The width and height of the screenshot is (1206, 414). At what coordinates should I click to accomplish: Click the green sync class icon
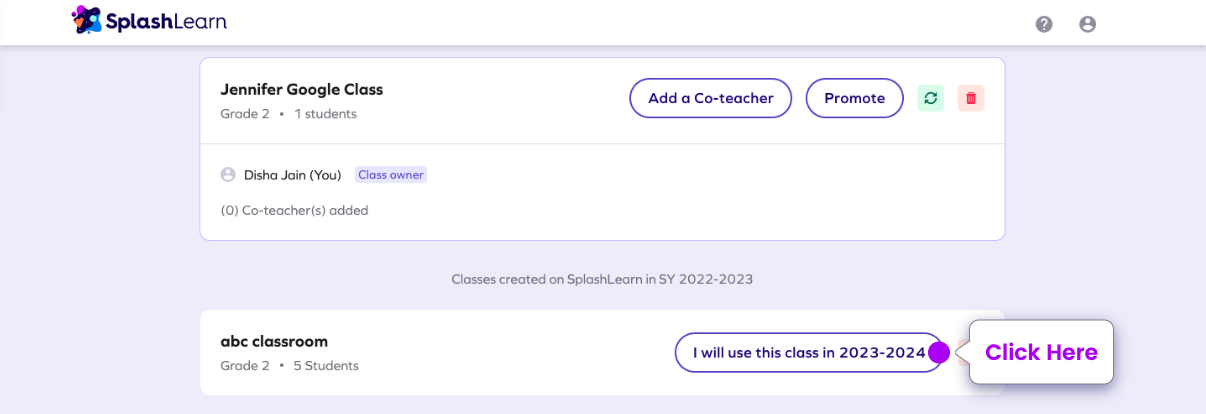[x=931, y=98]
